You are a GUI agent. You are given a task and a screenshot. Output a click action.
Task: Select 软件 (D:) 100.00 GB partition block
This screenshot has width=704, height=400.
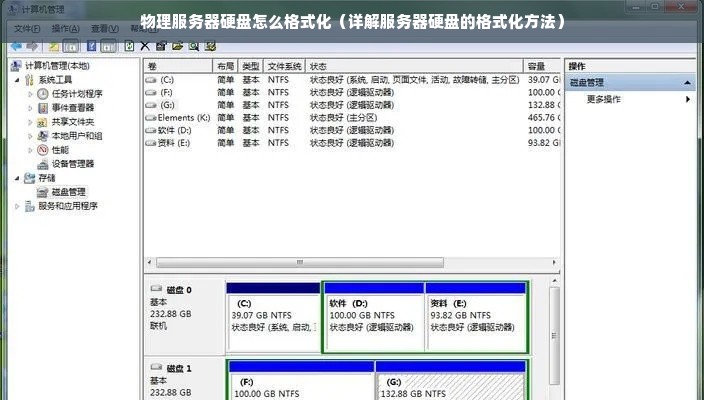pos(374,317)
